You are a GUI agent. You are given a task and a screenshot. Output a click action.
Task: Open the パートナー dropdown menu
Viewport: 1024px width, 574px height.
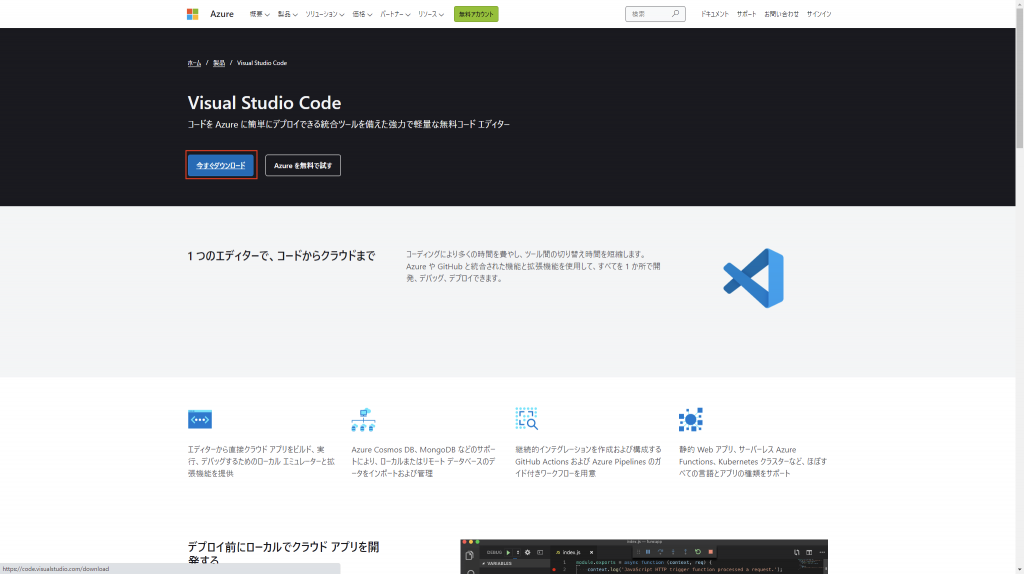point(395,14)
